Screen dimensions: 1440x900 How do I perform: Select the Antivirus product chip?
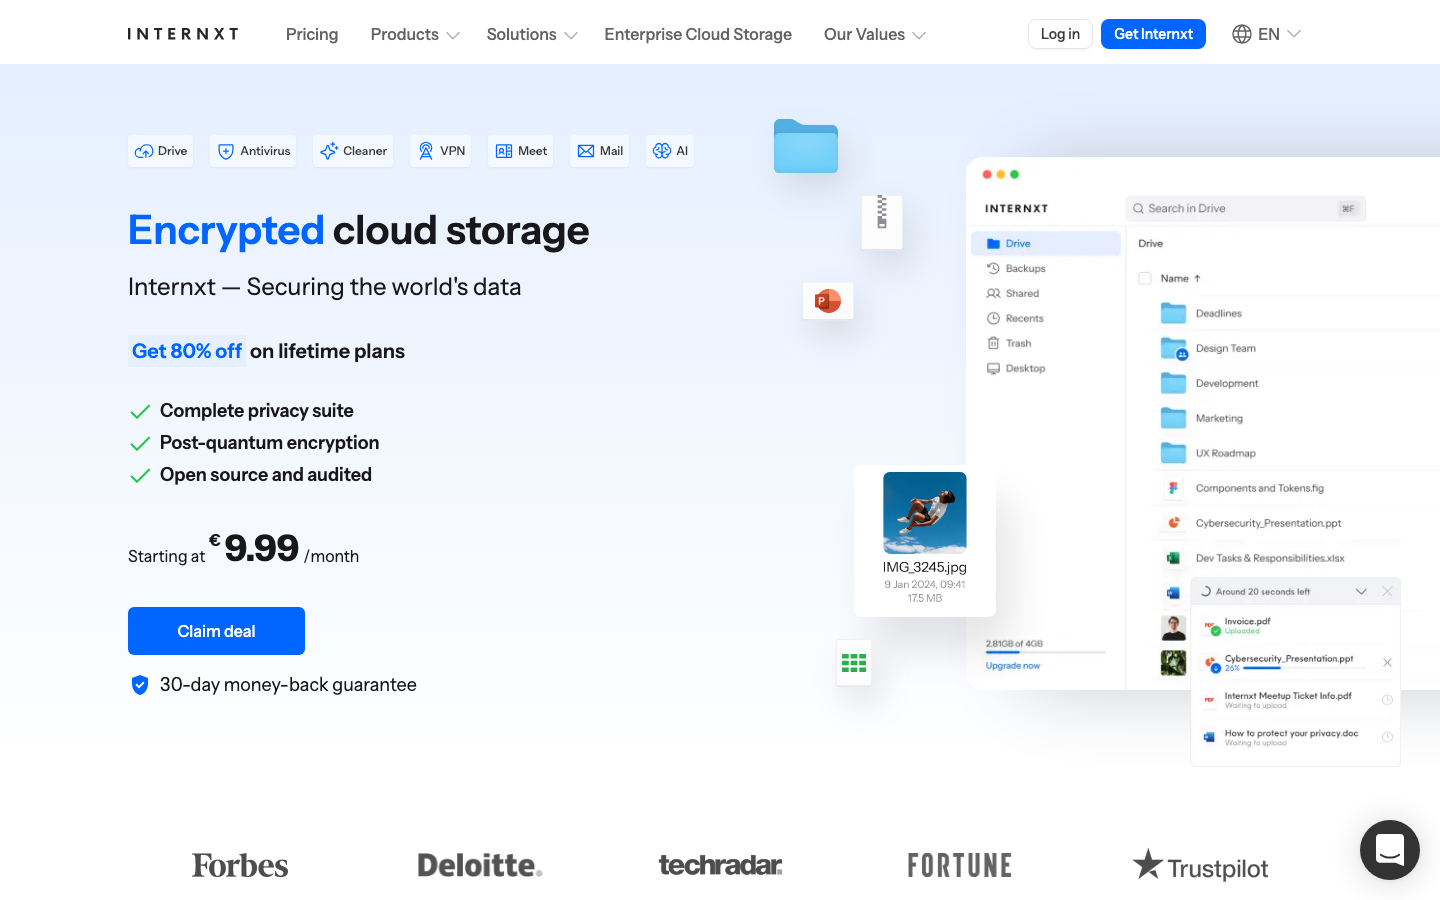(254, 151)
